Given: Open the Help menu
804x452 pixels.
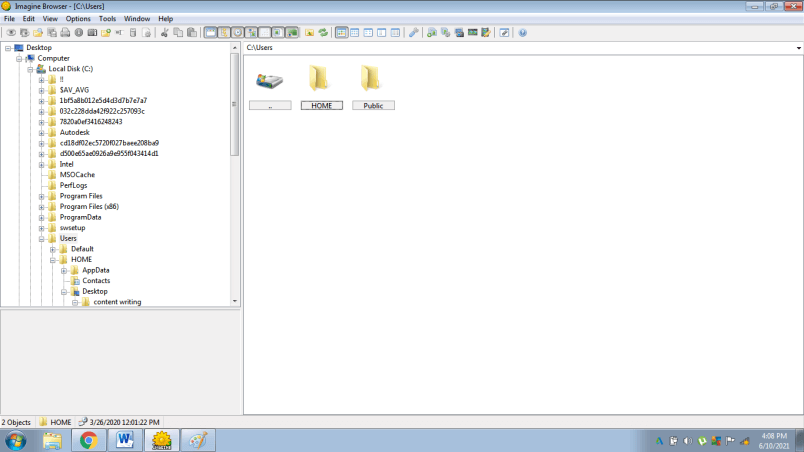Looking at the screenshot, I should (x=165, y=18).
